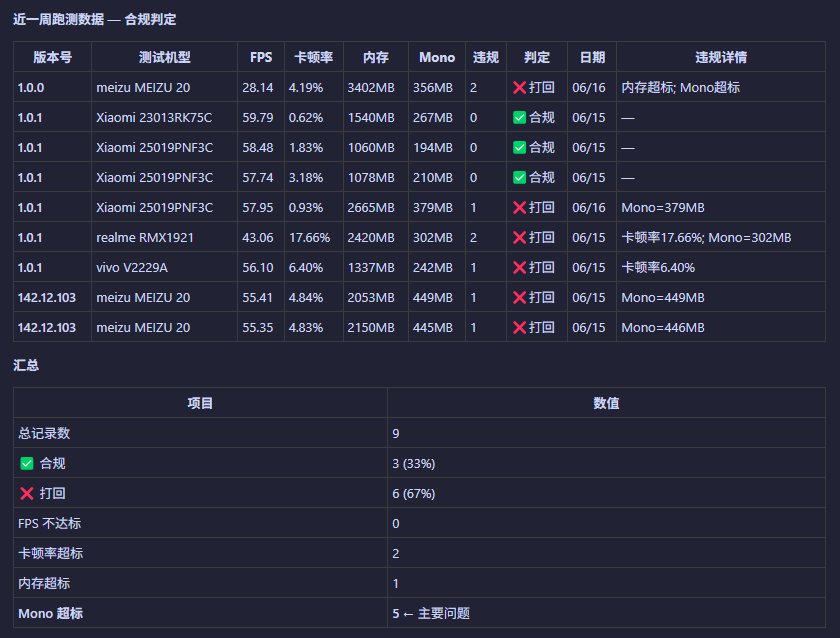
Task: Click the 总记录数 row label
Action: [x=44, y=433]
